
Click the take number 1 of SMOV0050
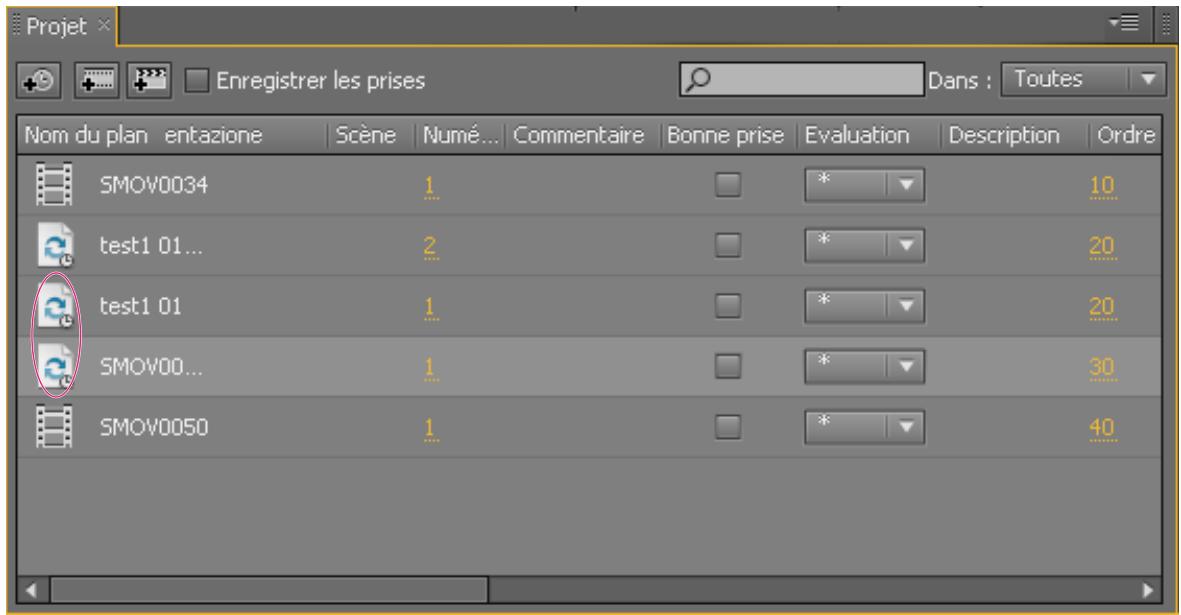pos(430,428)
